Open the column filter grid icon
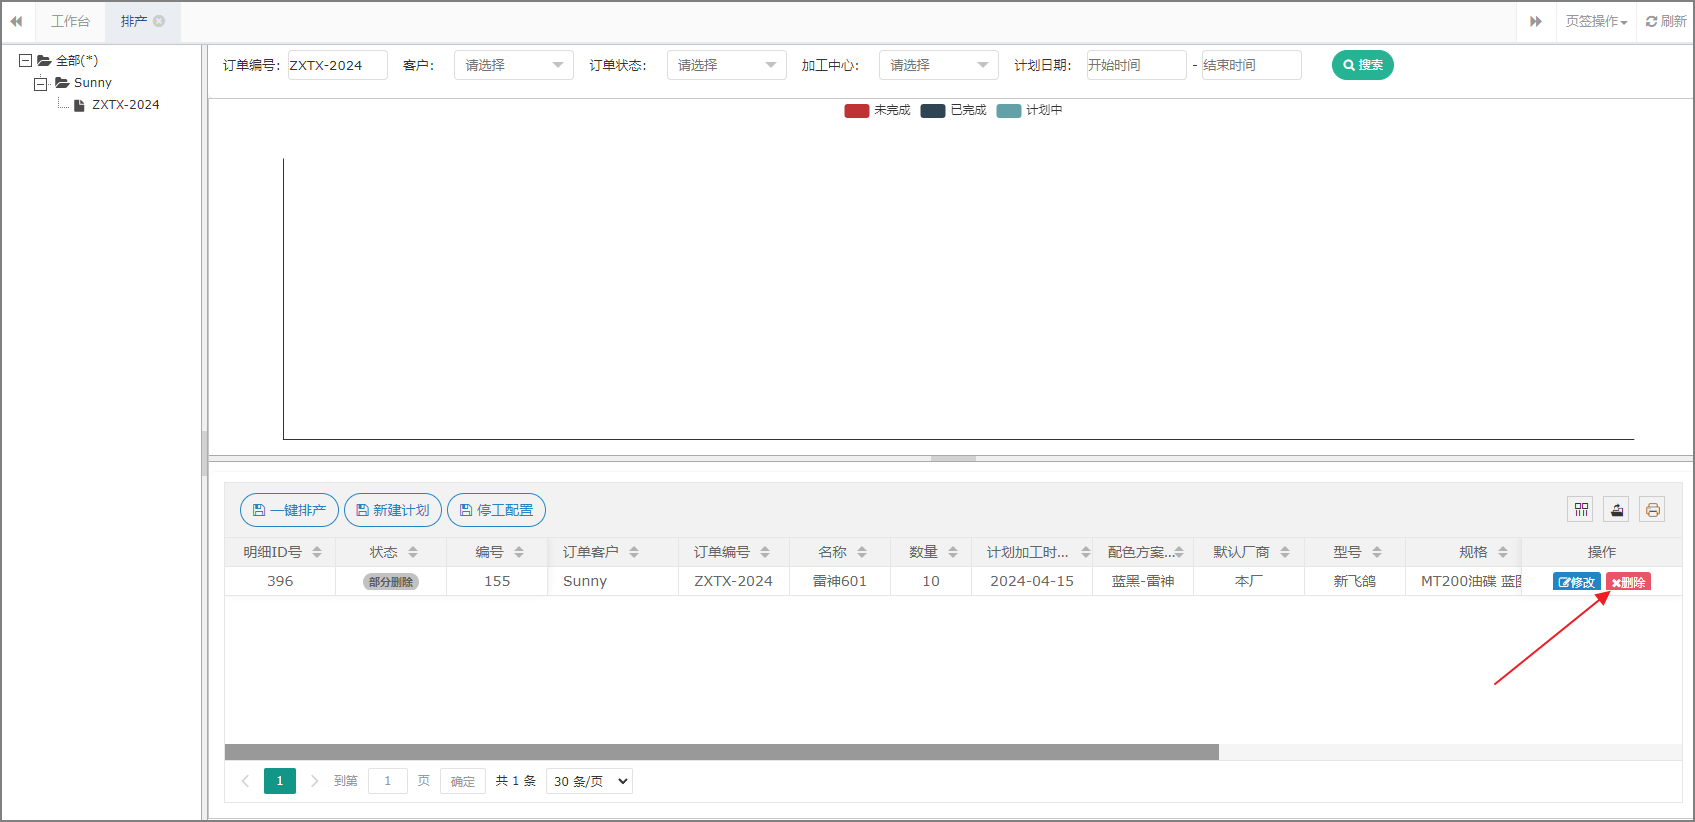Viewport: 1695px width, 822px height. [1580, 510]
